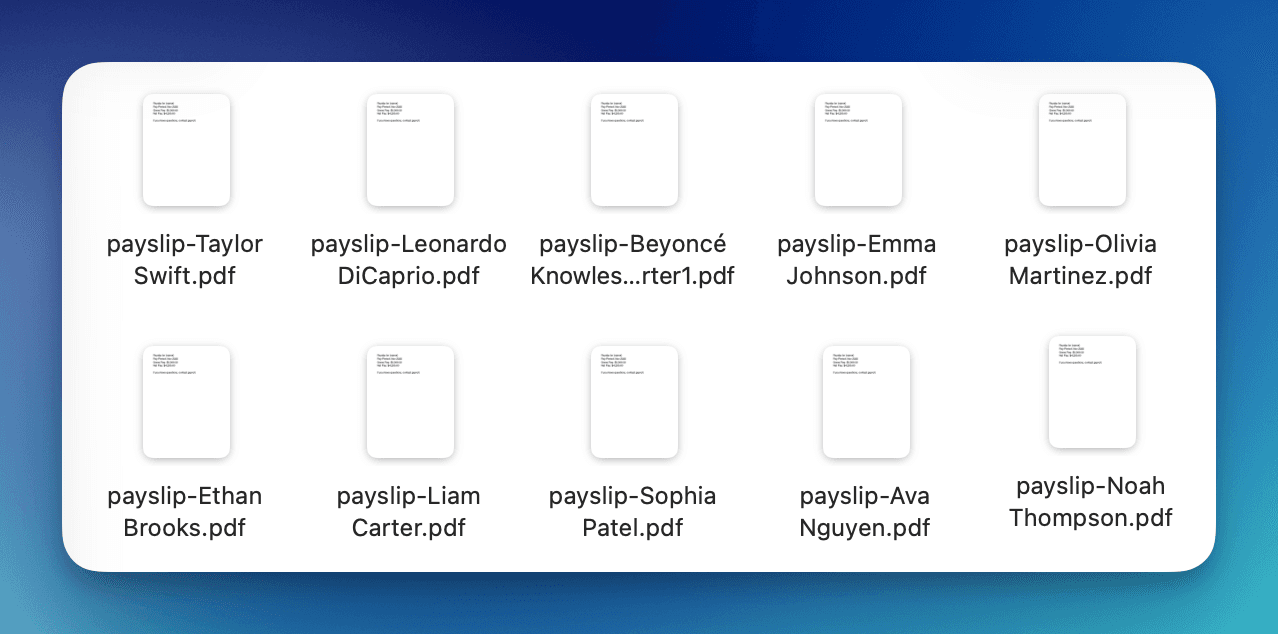
Task: Select the Taylor Swift payslip PDF icon
Action: [x=186, y=150]
